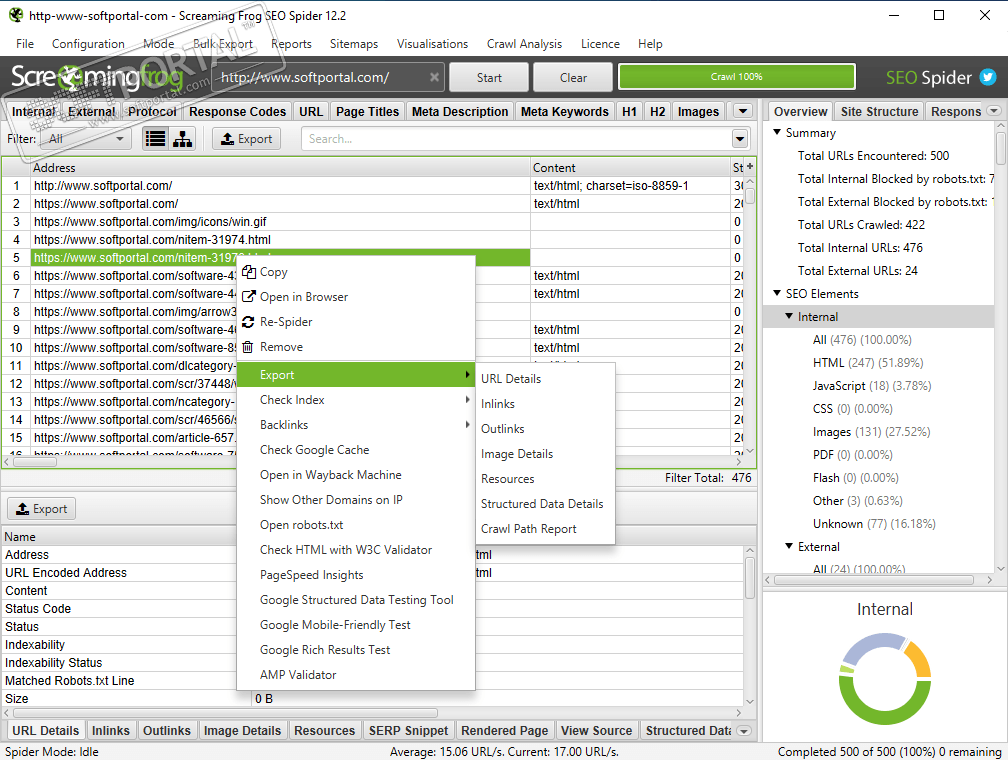Viewport: 1008px width, 760px height.
Task: Open the search options dropdown arrow
Action: click(x=740, y=139)
